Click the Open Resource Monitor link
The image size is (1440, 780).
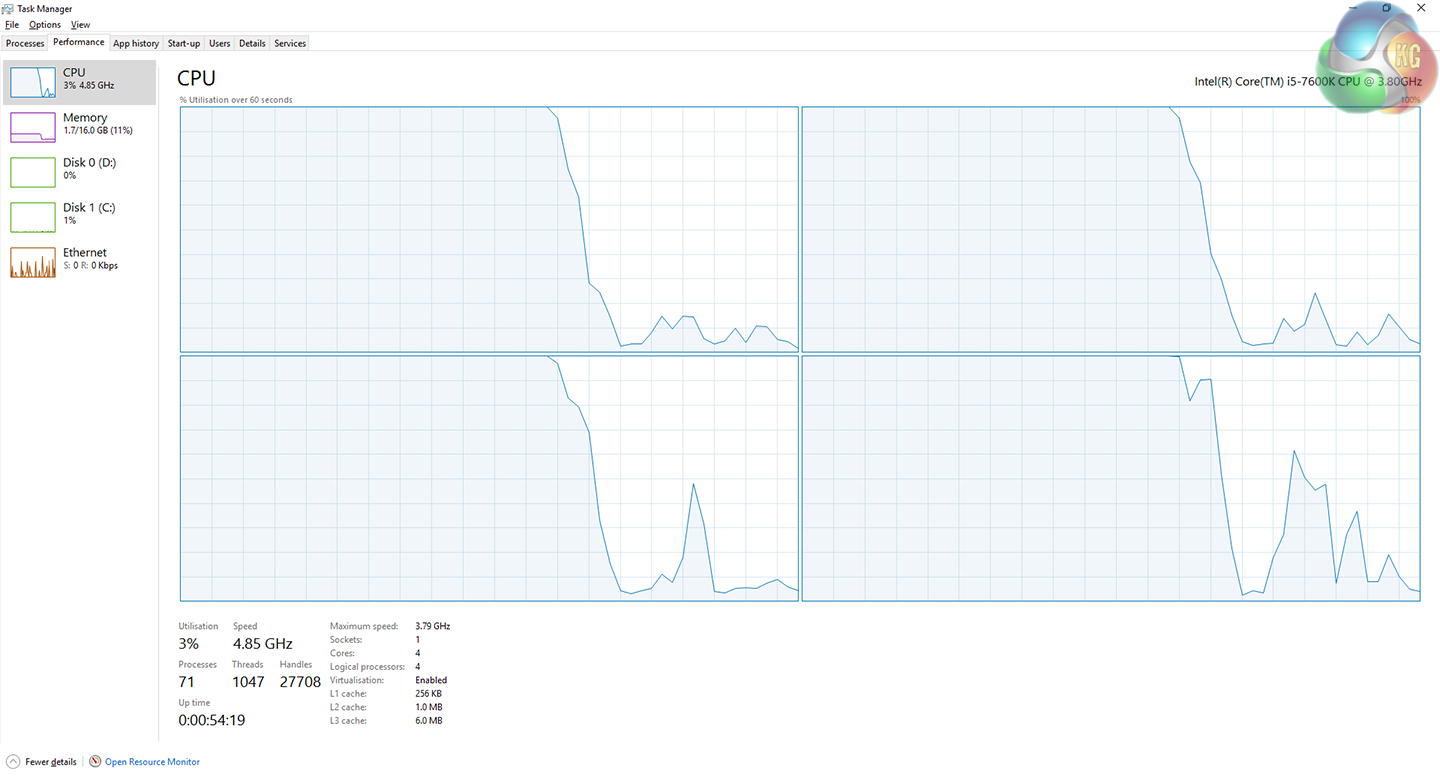pos(152,762)
